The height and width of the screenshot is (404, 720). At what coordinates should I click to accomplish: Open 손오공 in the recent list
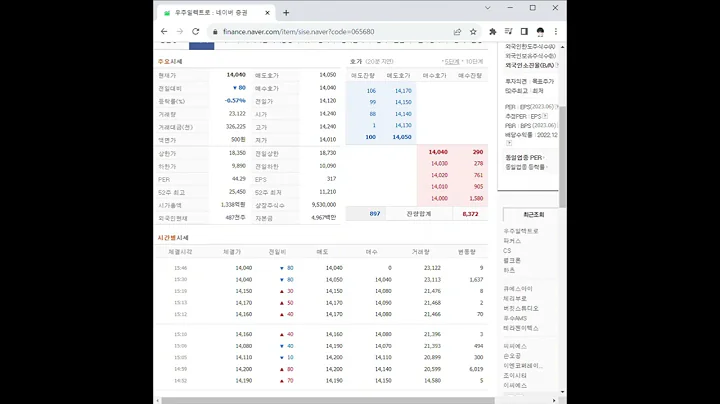(512, 356)
